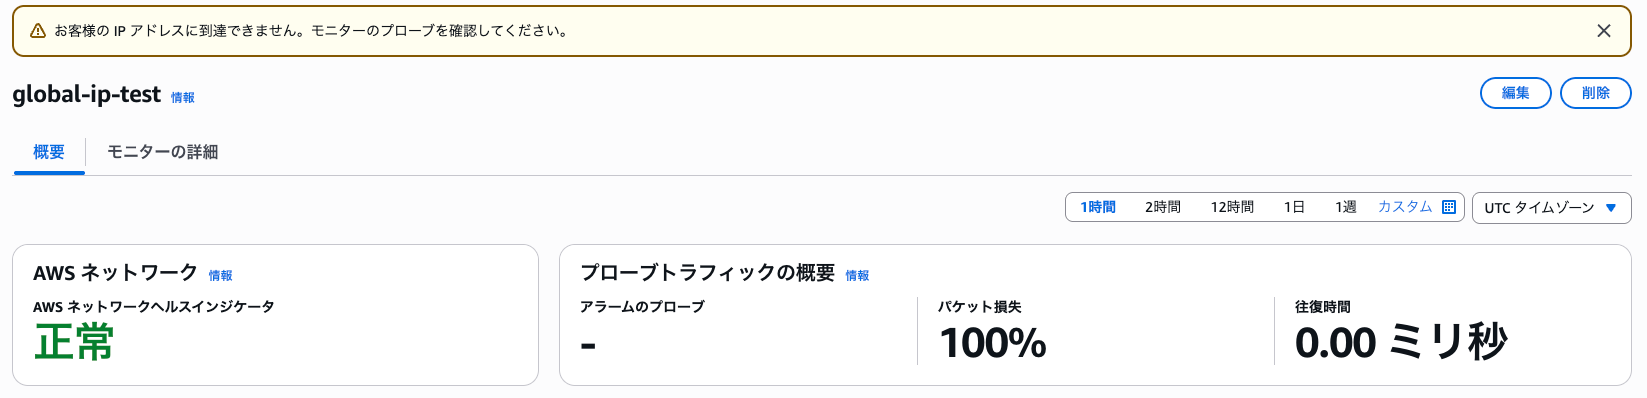Choose the 1日 time range

coord(1294,207)
